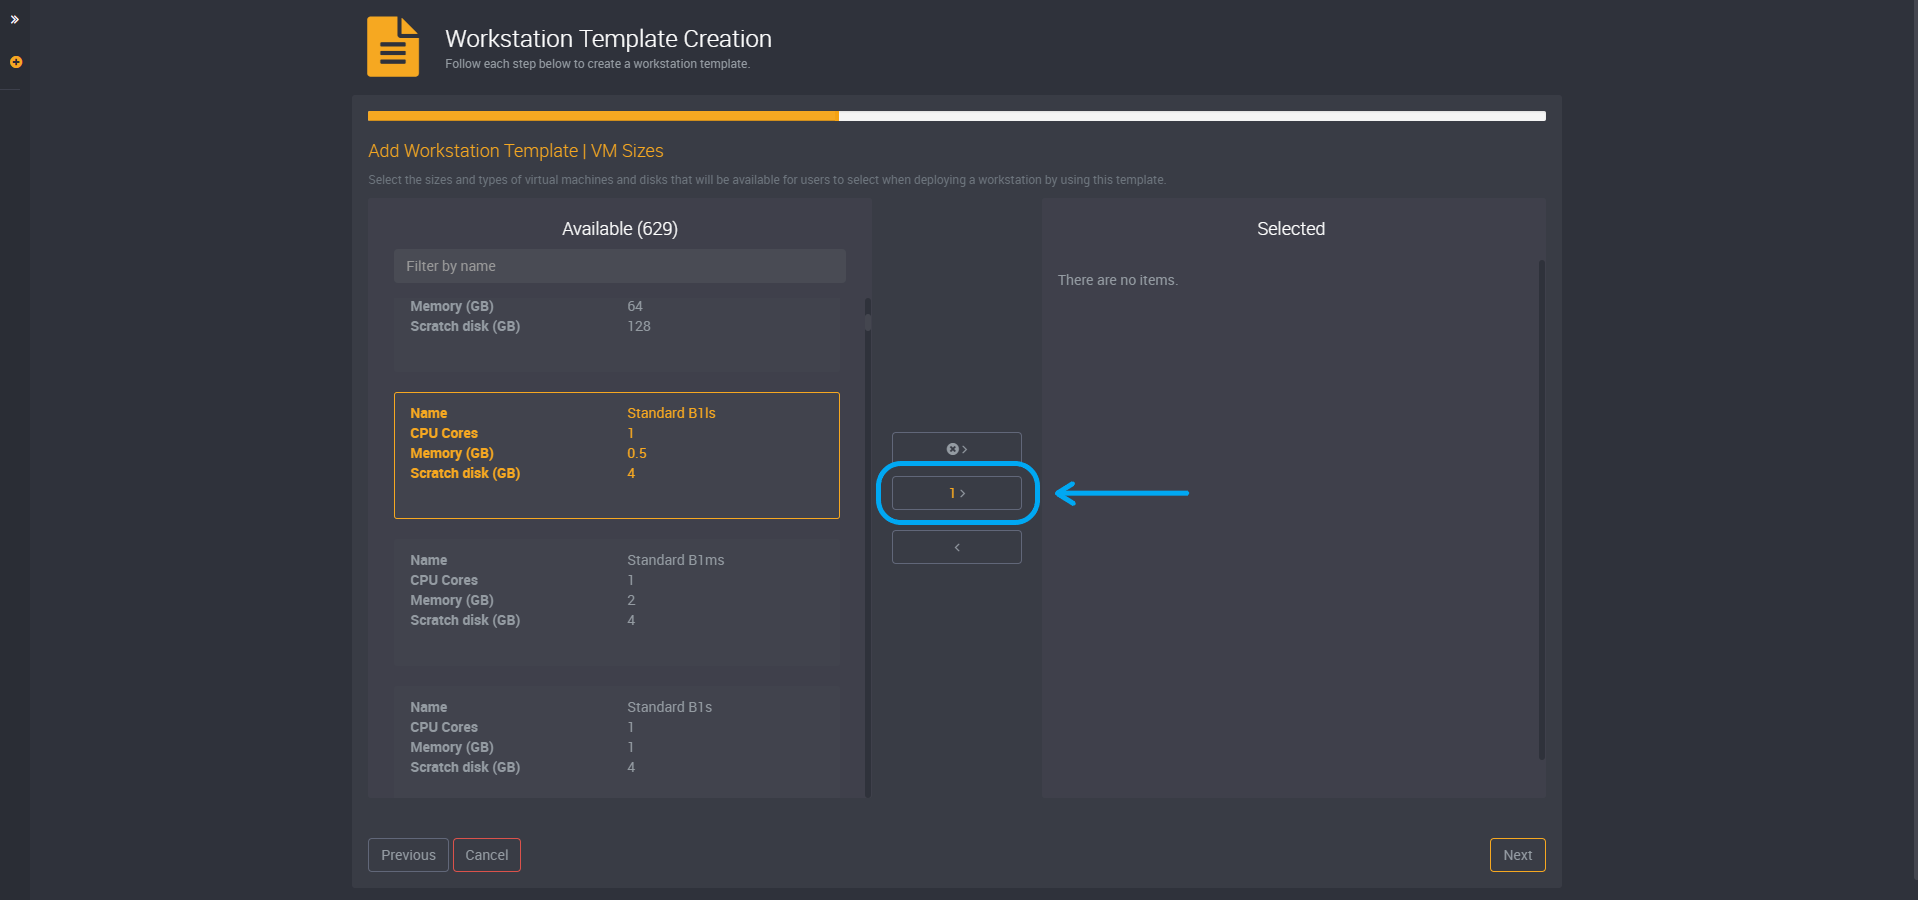Select the Standard B1s VM size card

[617, 742]
